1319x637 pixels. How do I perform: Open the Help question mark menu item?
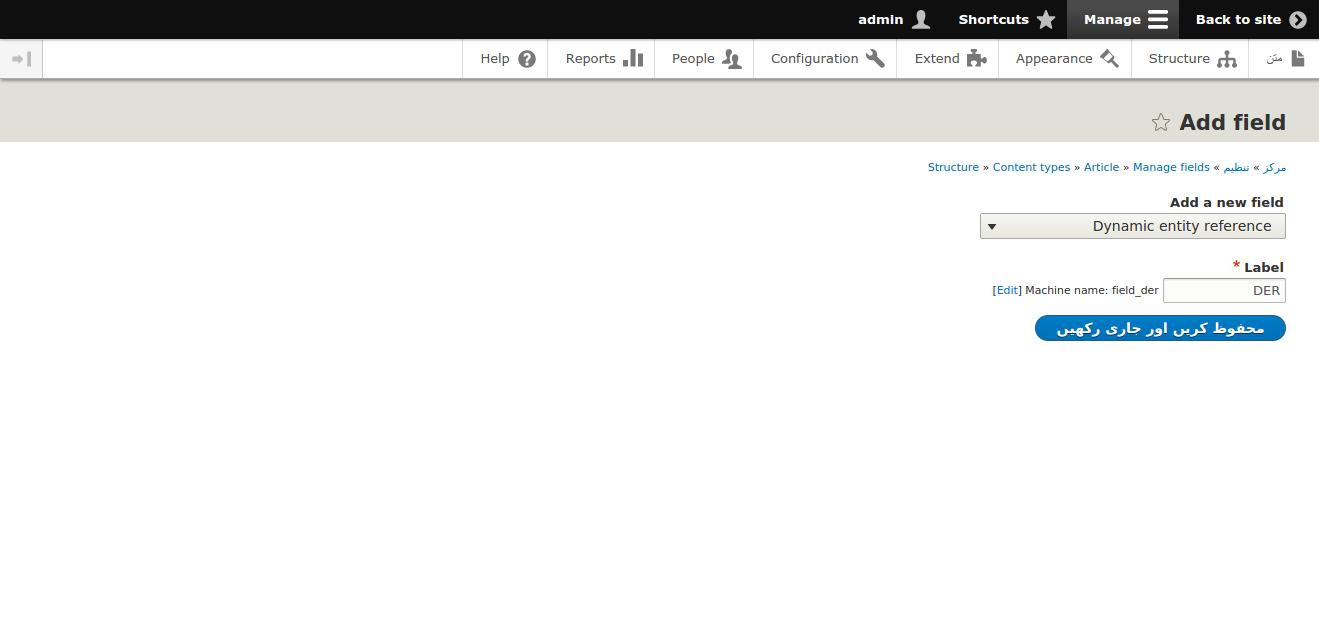507,59
